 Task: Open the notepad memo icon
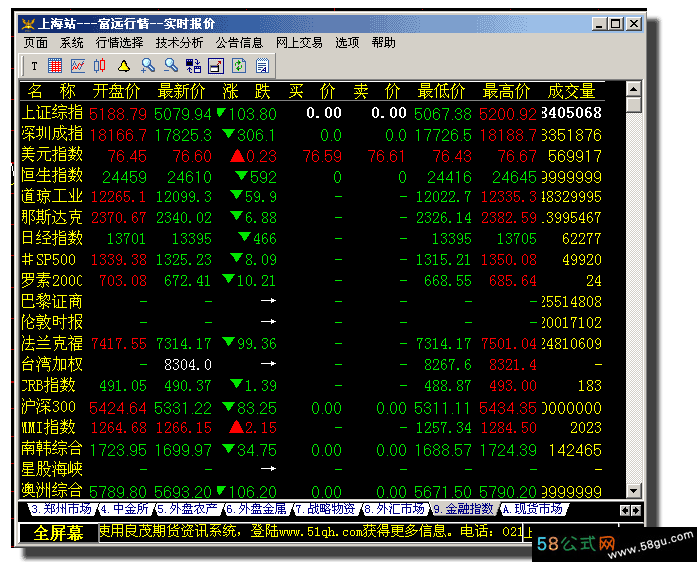pos(262,66)
